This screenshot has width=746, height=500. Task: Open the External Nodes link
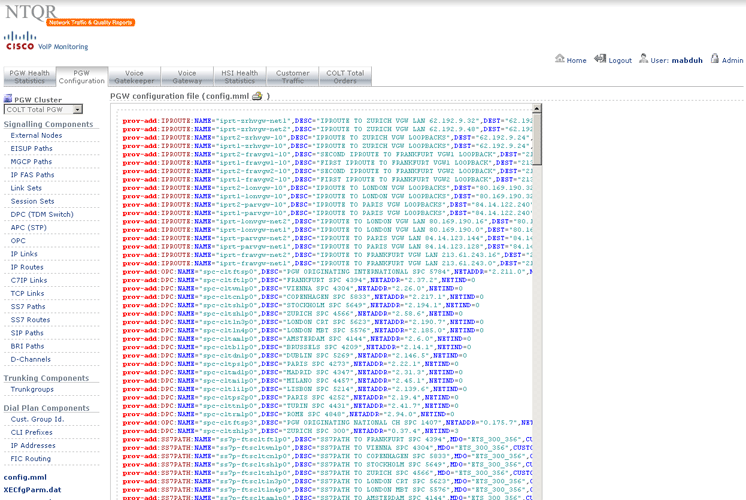(36, 135)
